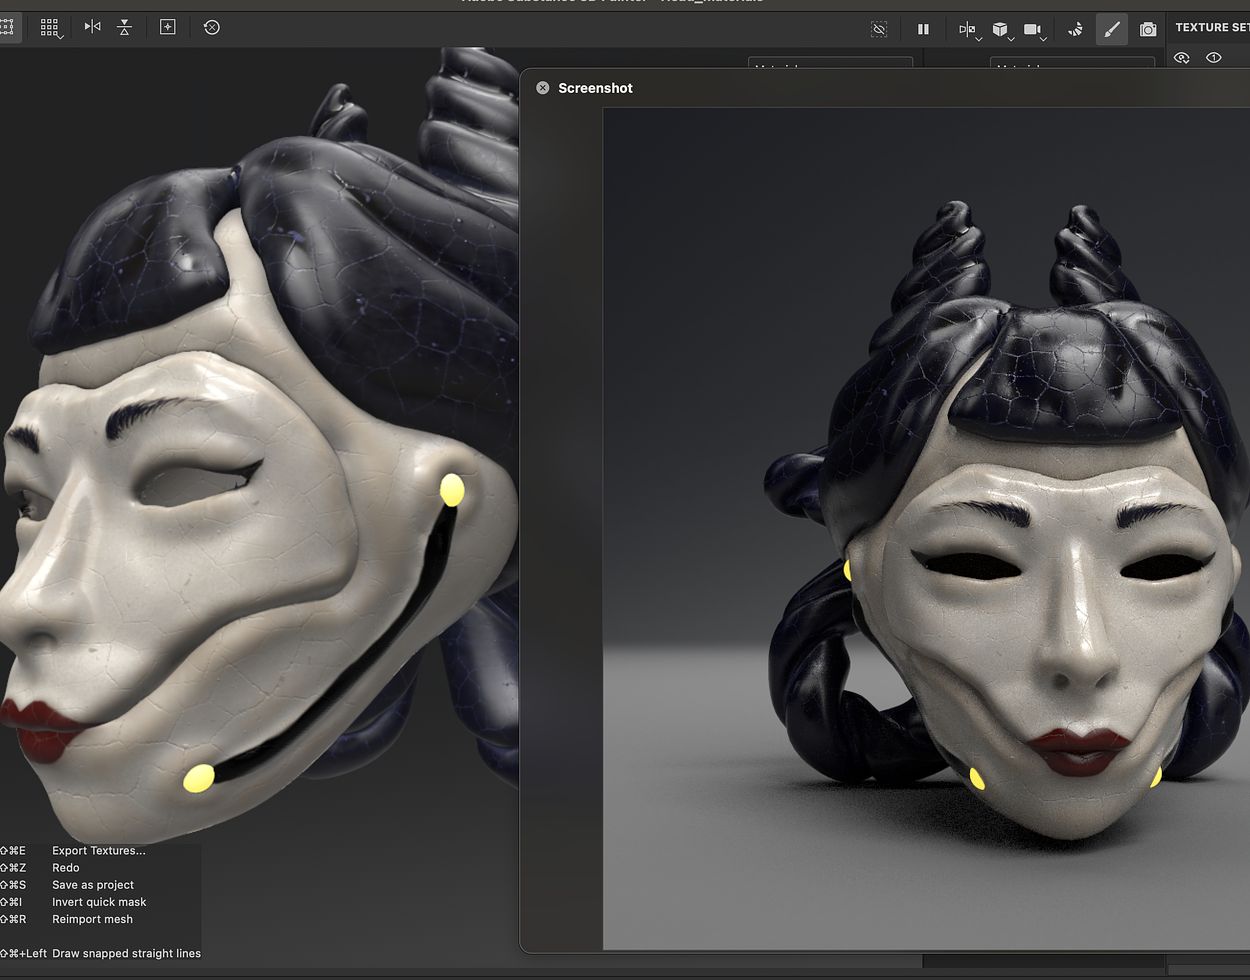This screenshot has height=980, width=1250.
Task: Toggle hide-selection dashed eye icon
Action: (x=879, y=29)
